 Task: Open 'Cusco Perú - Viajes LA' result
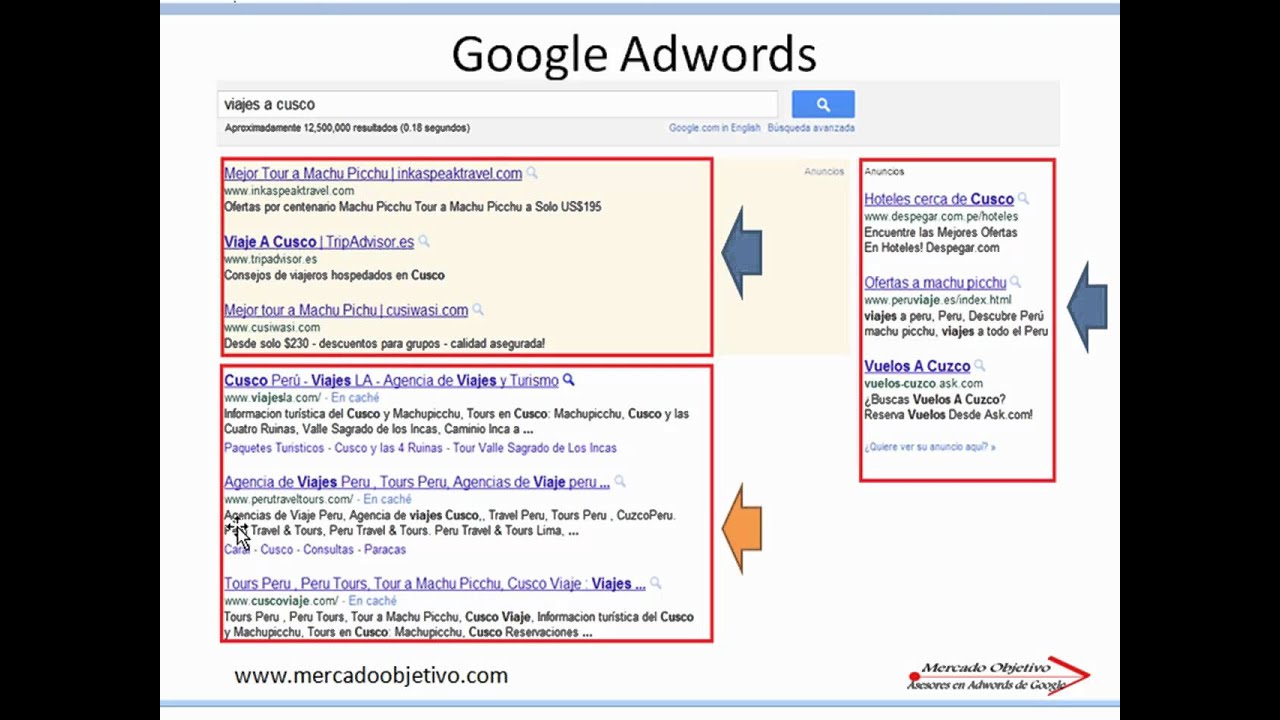coord(391,380)
